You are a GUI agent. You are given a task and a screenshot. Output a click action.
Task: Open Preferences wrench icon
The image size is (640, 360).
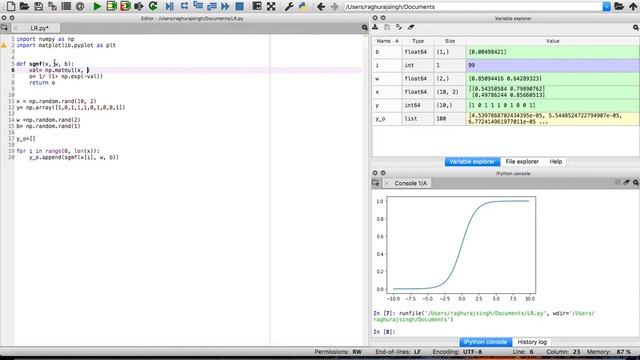click(x=289, y=6)
